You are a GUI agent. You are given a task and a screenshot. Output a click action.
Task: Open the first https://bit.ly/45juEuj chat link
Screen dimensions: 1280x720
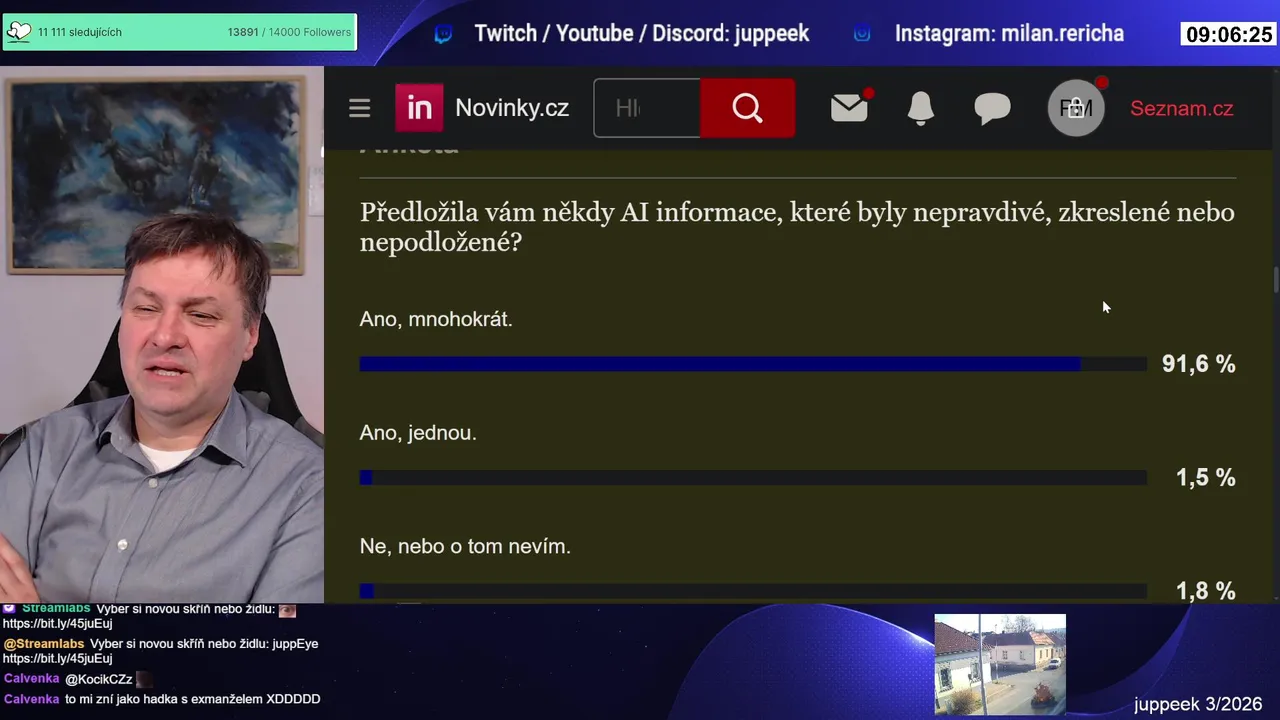(x=57, y=623)
